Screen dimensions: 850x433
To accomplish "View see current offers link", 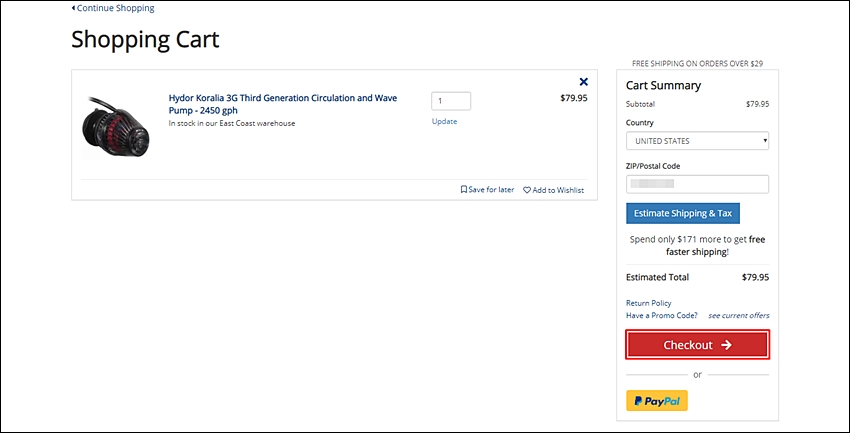I will (x=739, y=315).
